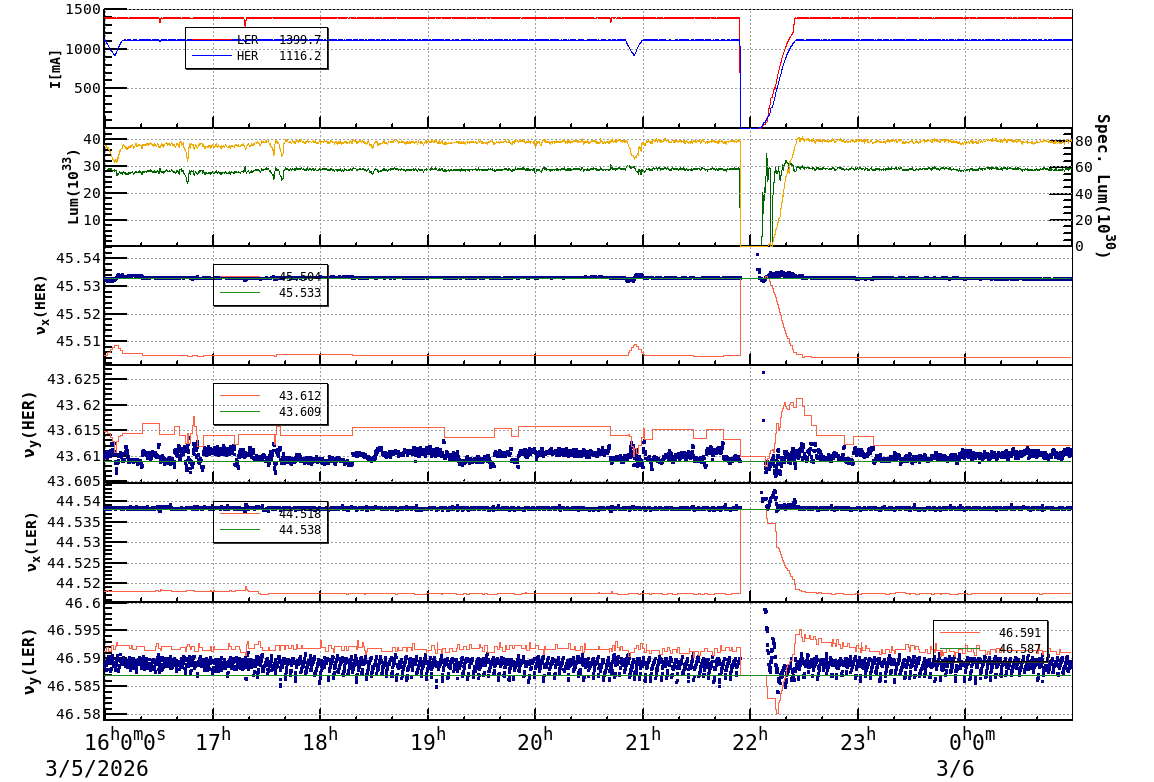Click the 80 specific luminosity tick

click(x=1084, y=141)
